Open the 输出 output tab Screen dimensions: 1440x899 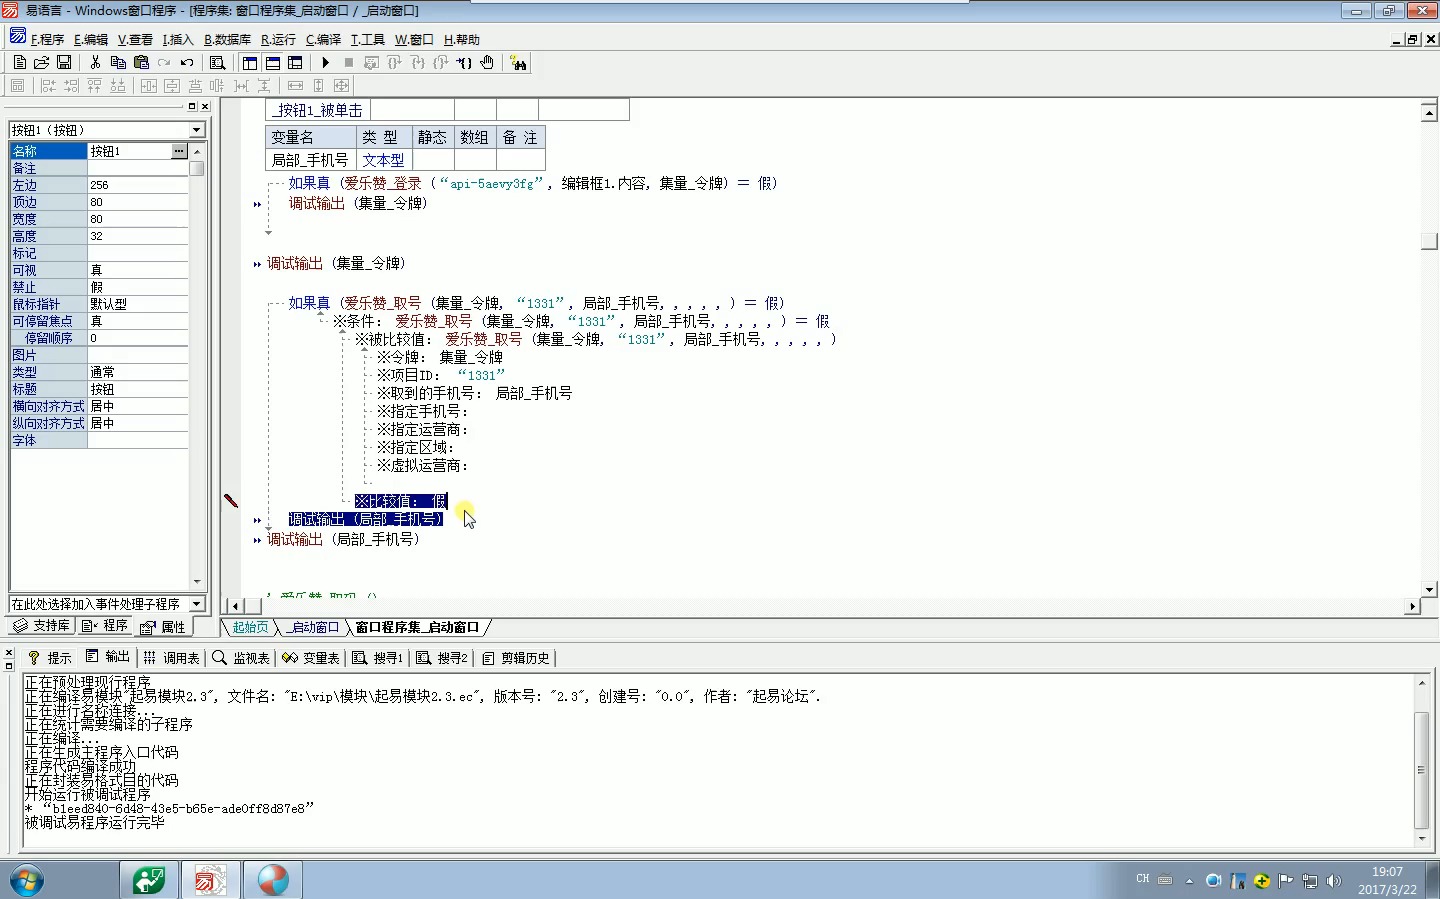coord(108,657)
